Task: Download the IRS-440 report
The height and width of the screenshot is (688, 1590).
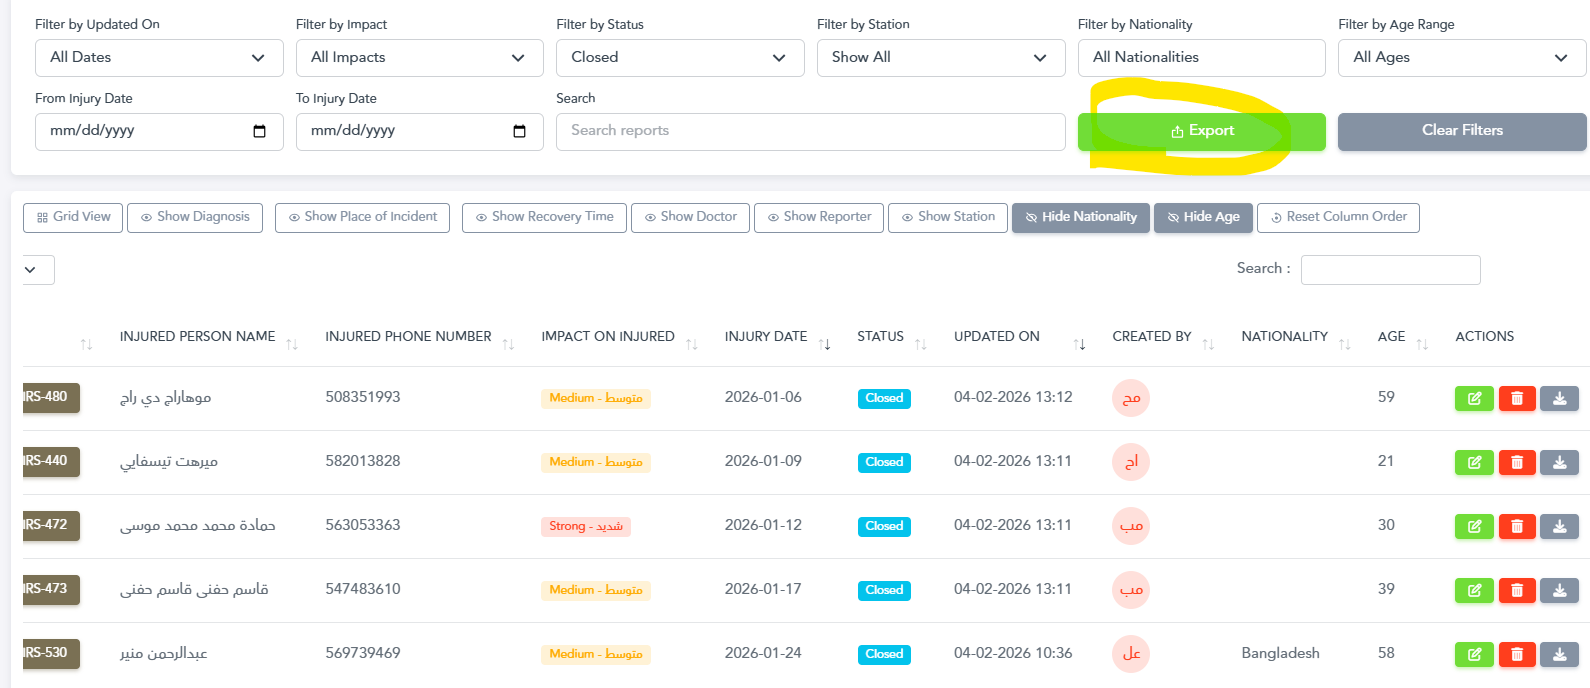Action: [1560, 462]
